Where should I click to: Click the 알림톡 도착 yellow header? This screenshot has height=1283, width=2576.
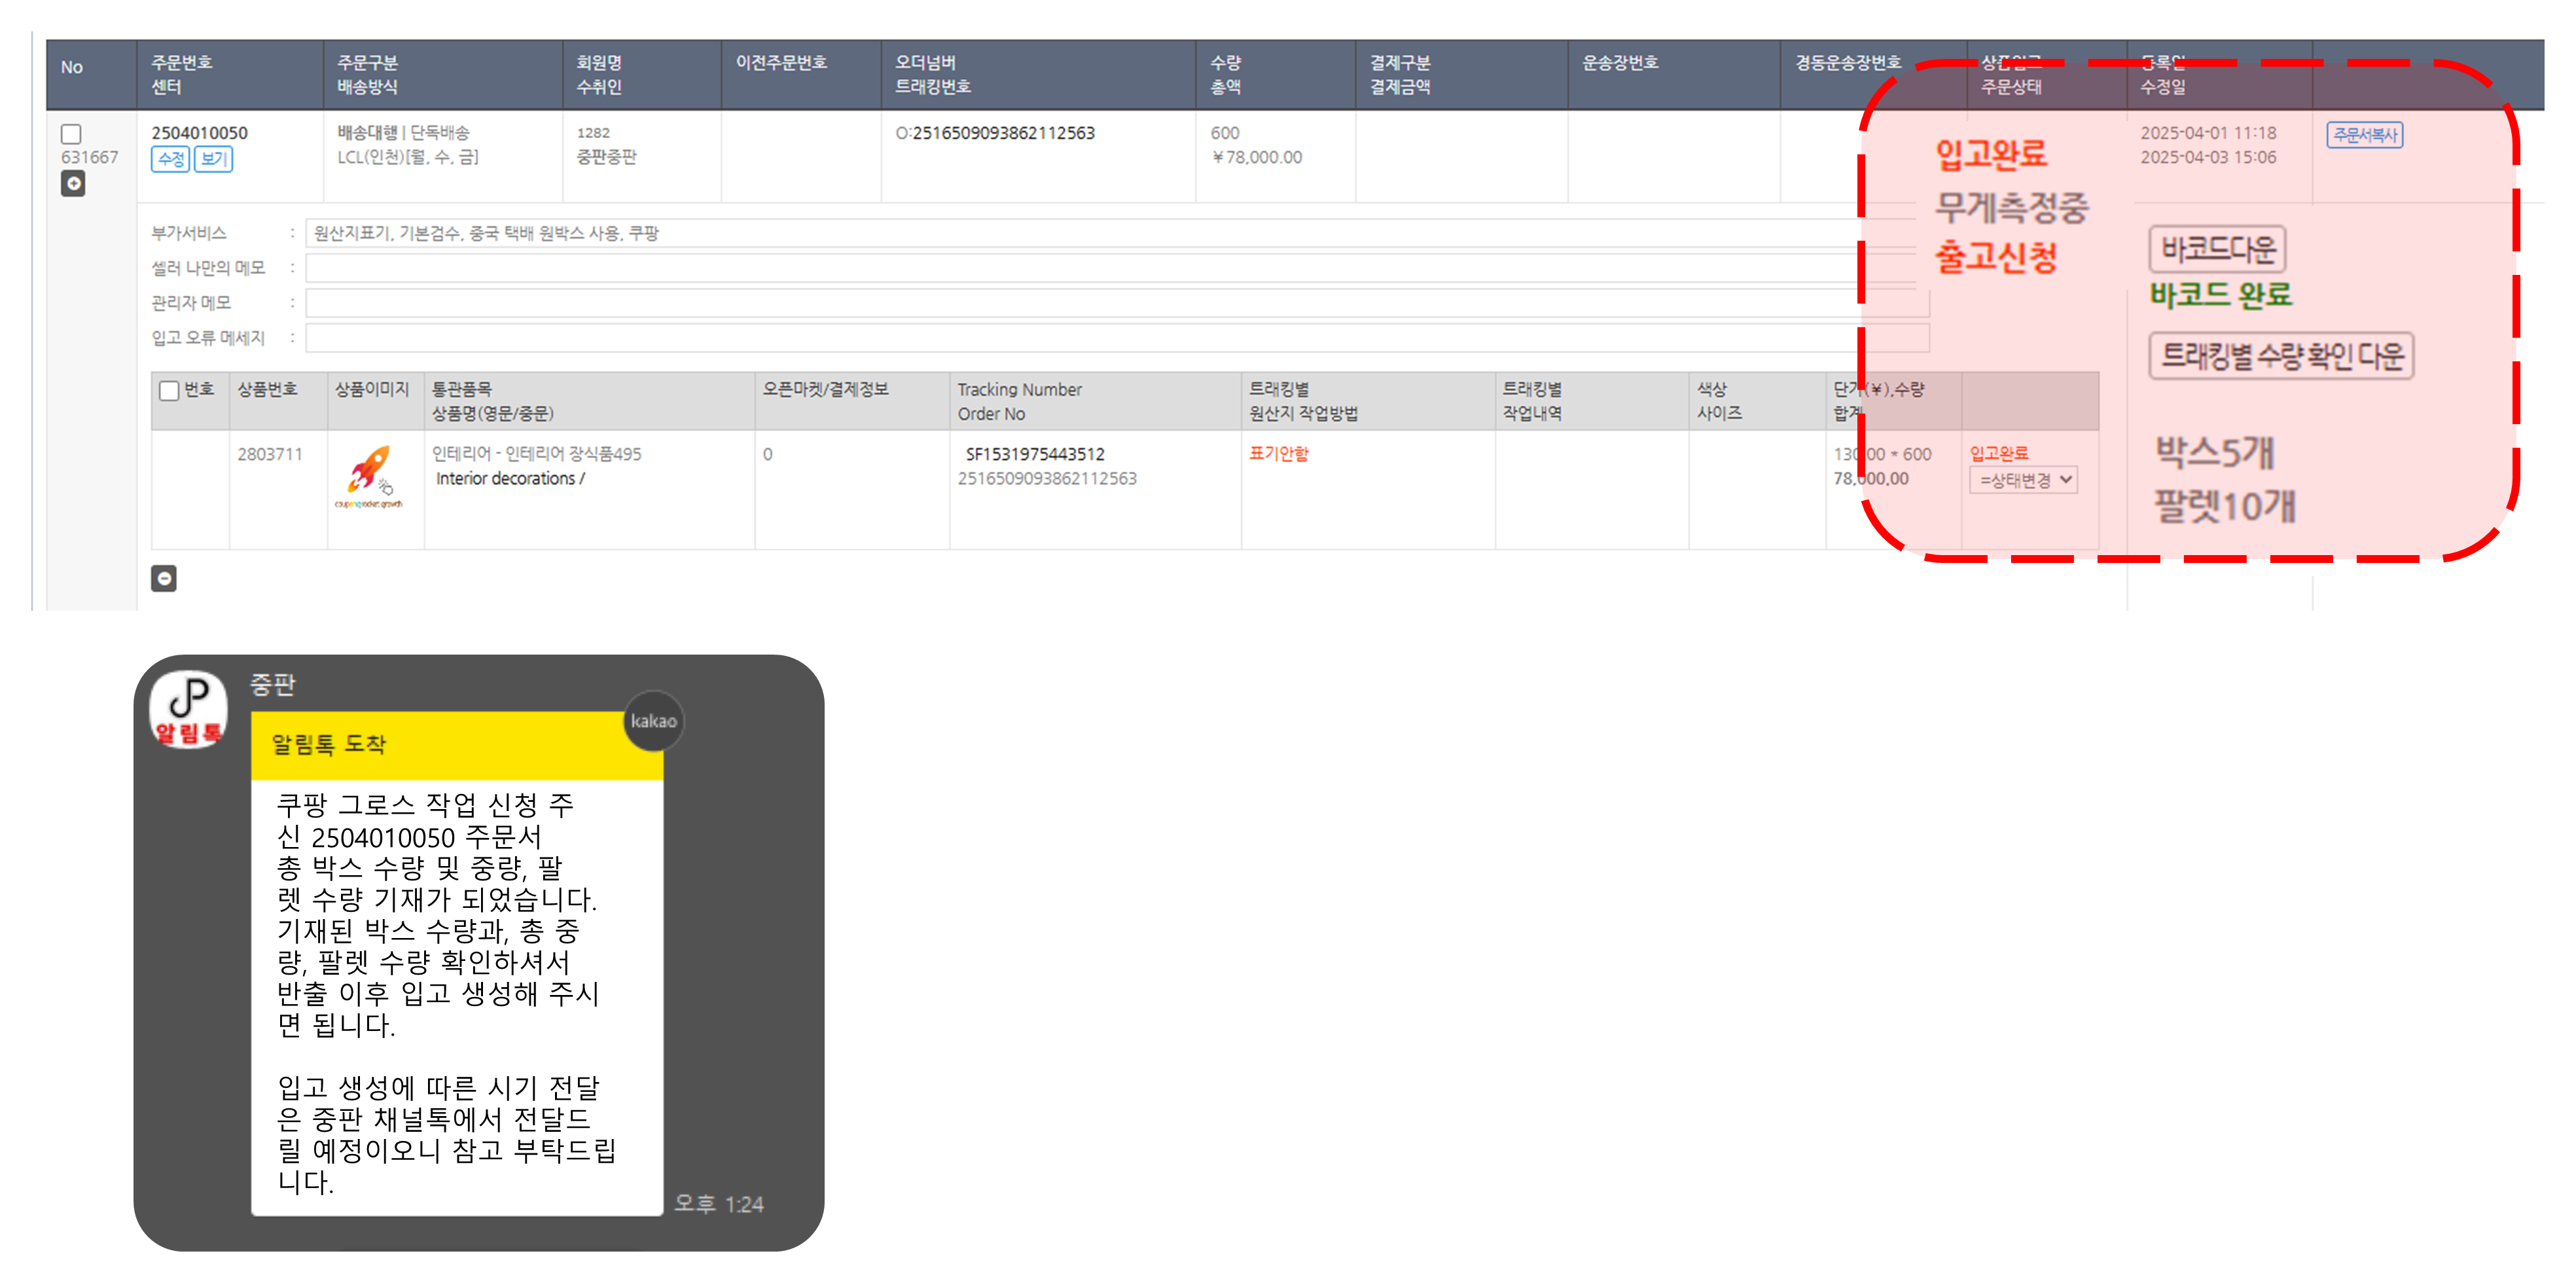point(457,745)
